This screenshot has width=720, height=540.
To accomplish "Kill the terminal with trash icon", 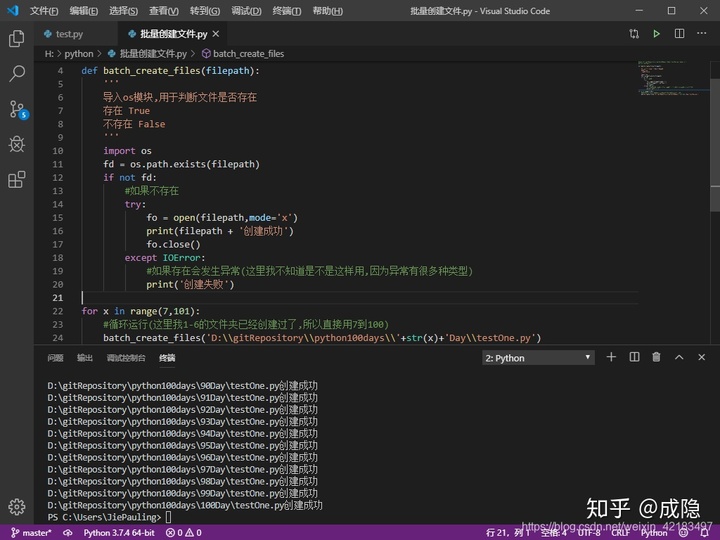I will pyautogui.click(x=657, y=357).
